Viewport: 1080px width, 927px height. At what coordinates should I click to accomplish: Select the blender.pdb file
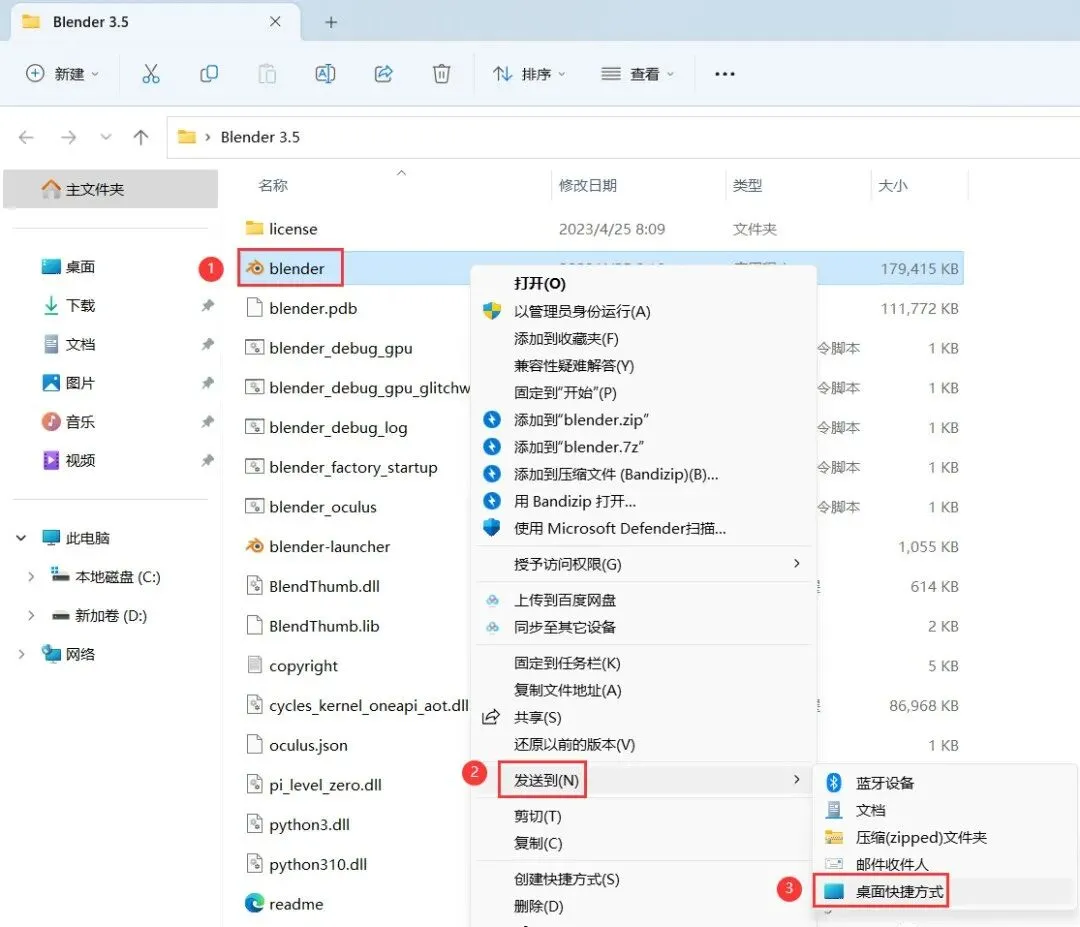click(x=302, y=308)
